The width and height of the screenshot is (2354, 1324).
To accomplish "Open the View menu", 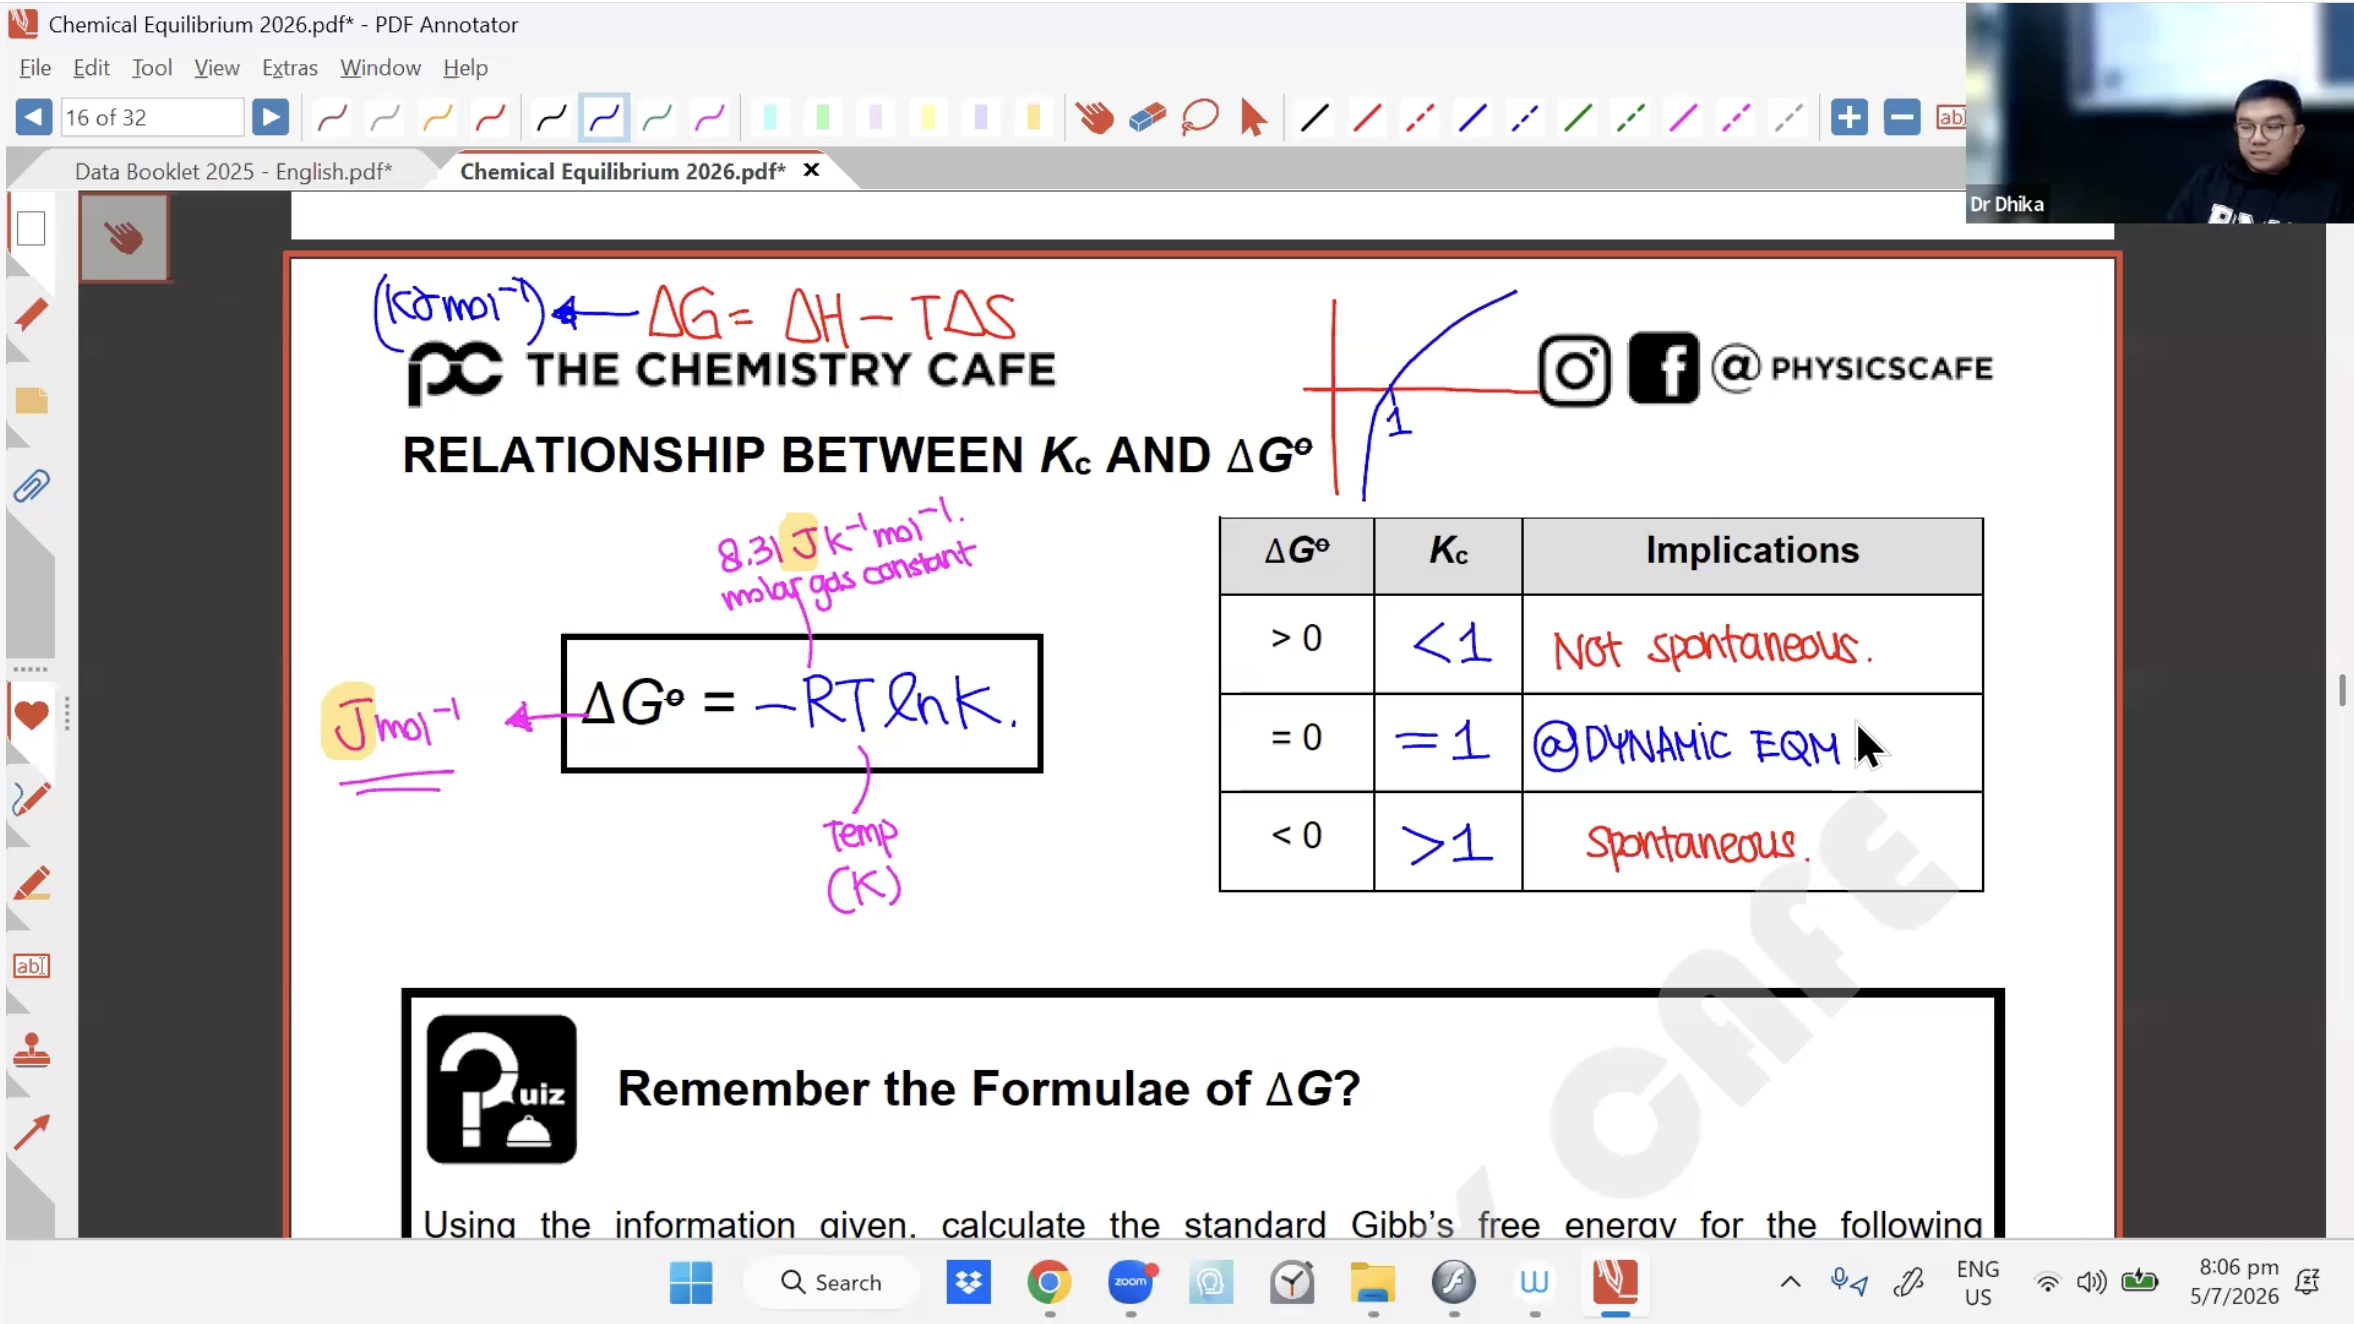I will click(x=216, y=67).
